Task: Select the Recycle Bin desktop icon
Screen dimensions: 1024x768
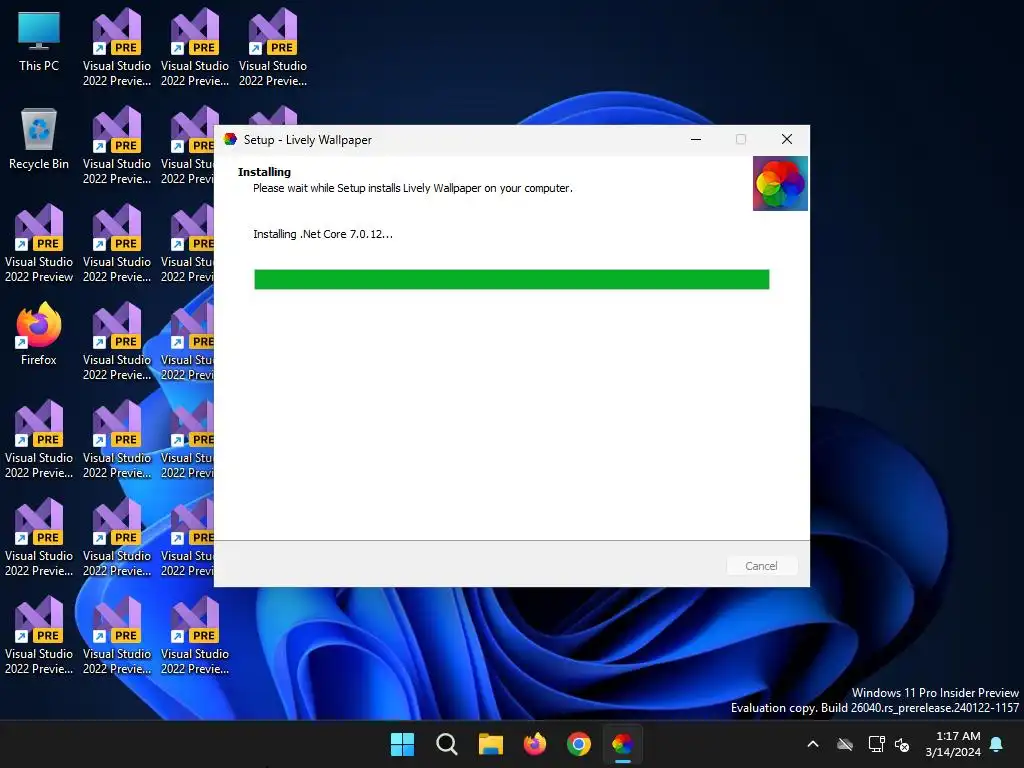Action: 39,139
